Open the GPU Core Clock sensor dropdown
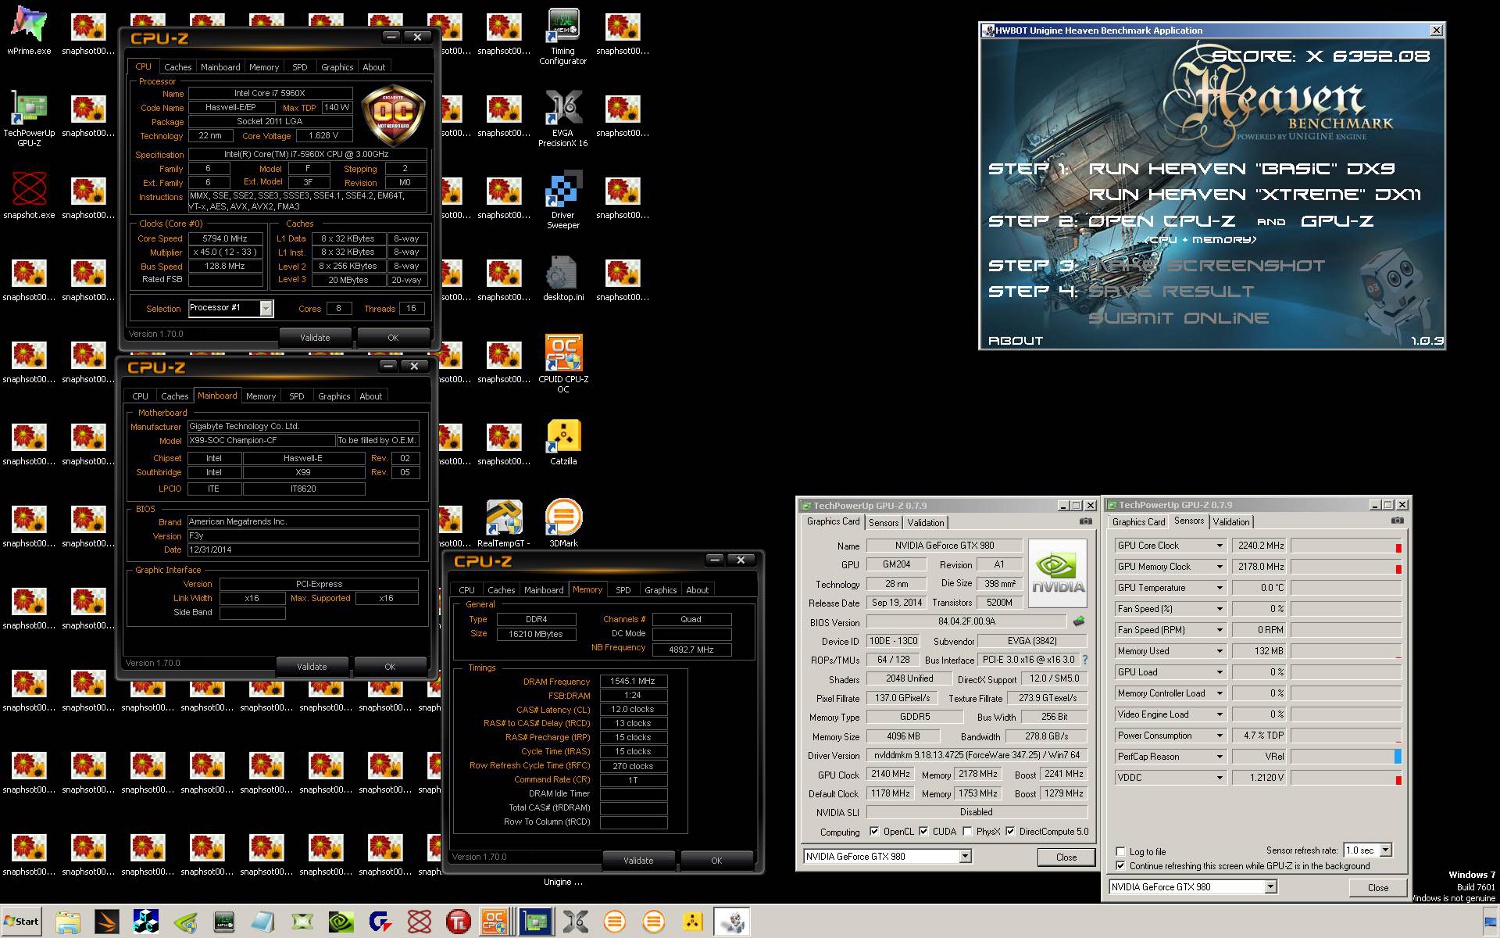Viewport: 1500px width, 938px height. coord(1219,546)
